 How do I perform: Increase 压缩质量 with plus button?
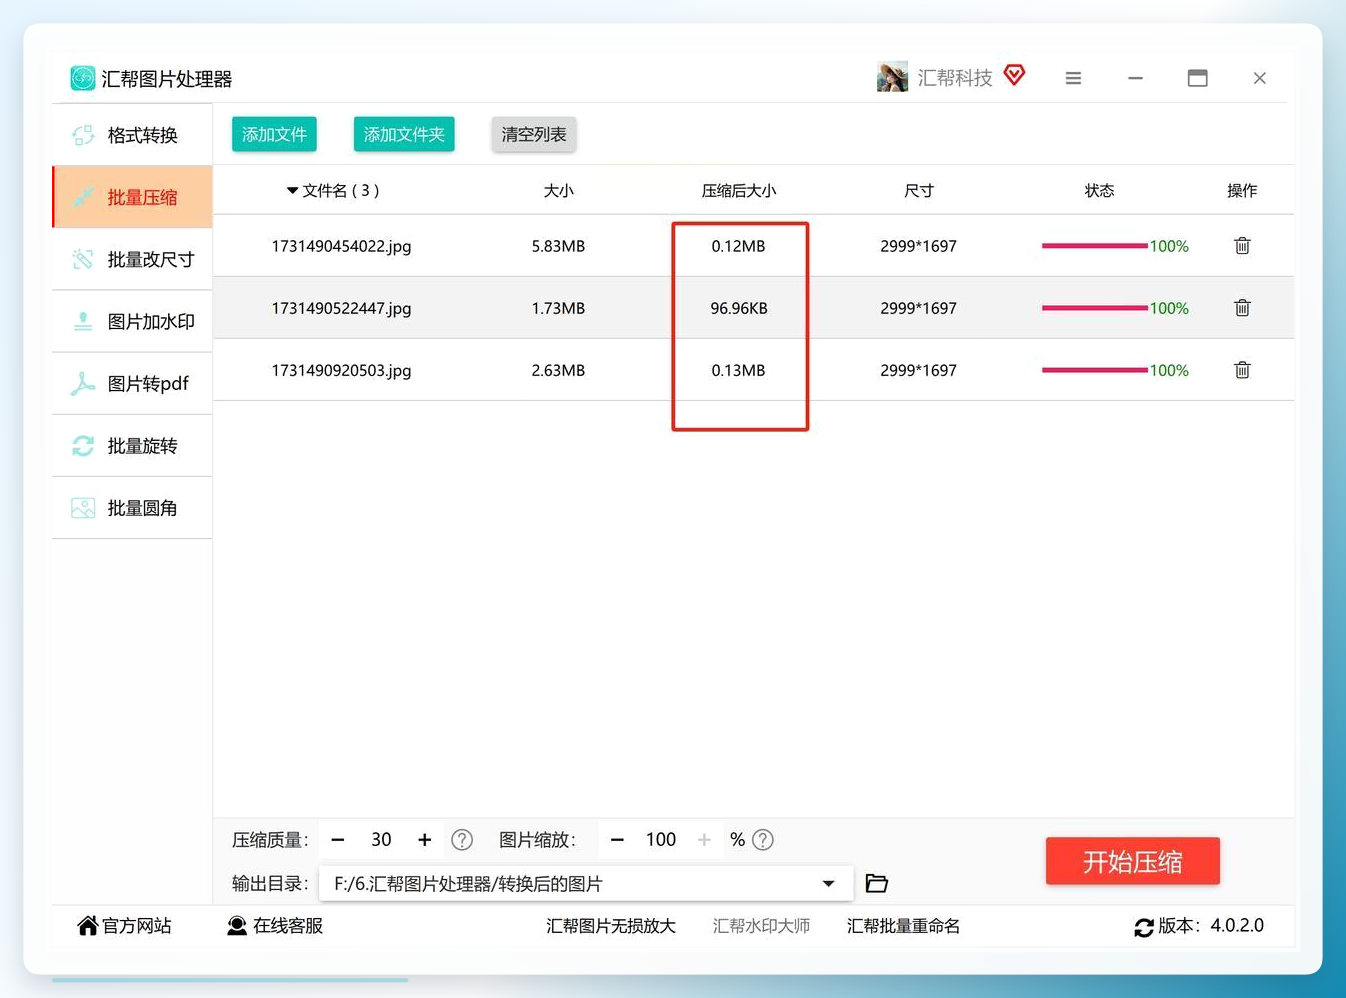tap(425, 840)
